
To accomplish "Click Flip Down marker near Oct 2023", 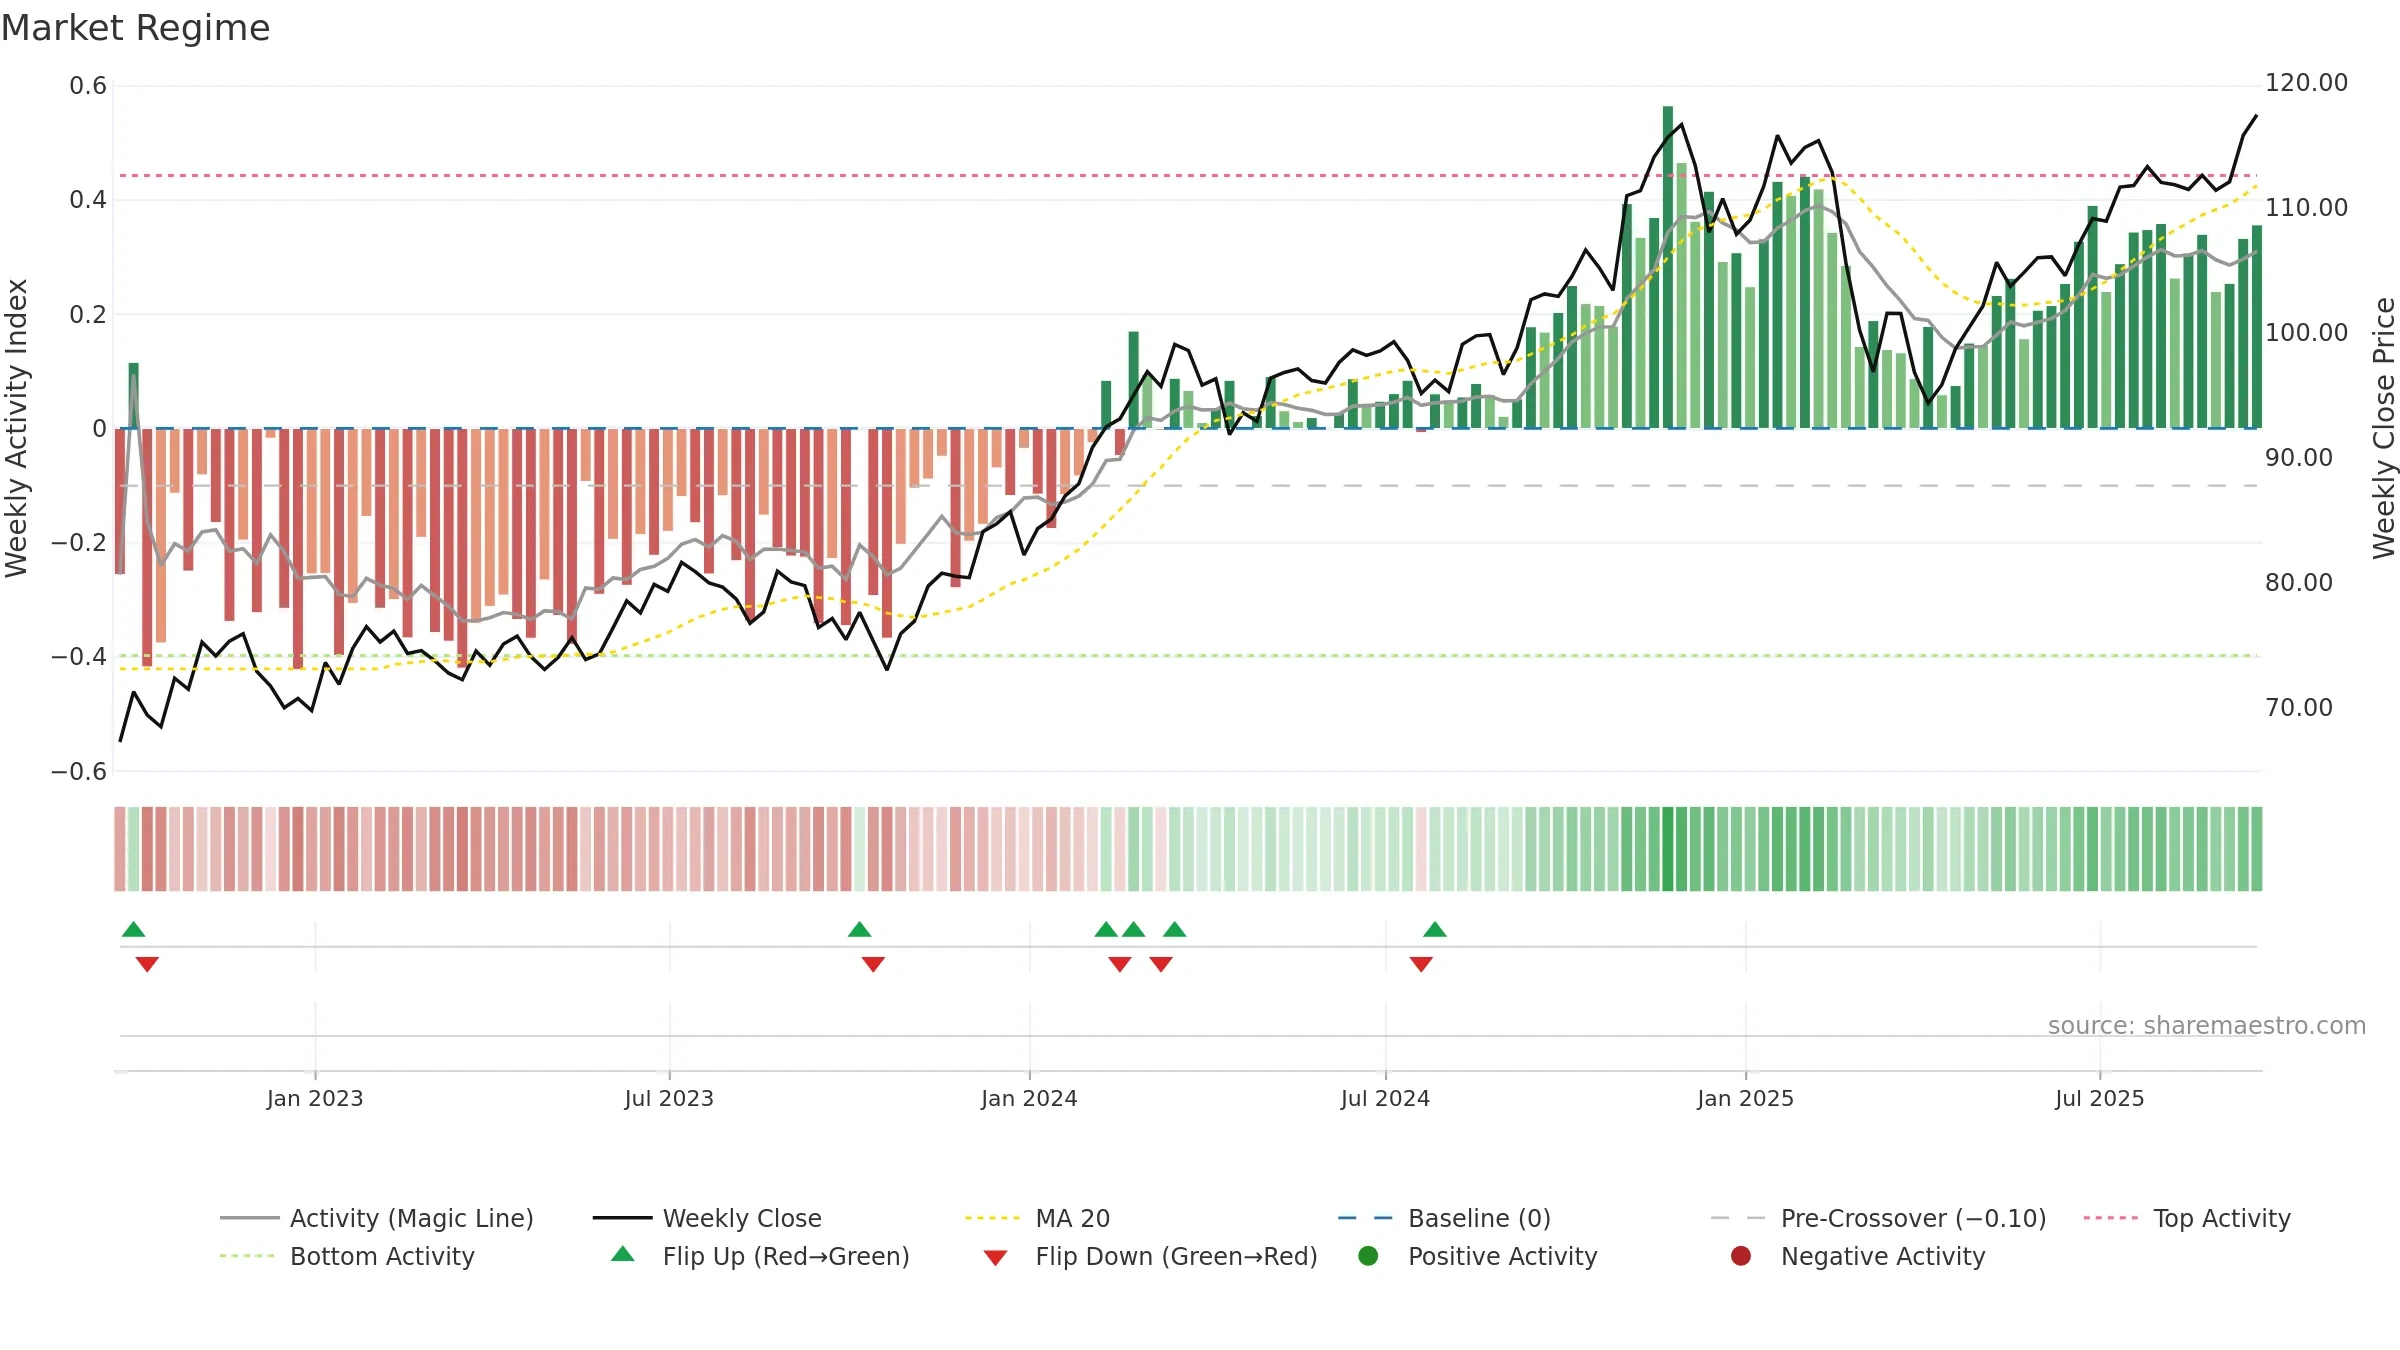I will 873,964.
